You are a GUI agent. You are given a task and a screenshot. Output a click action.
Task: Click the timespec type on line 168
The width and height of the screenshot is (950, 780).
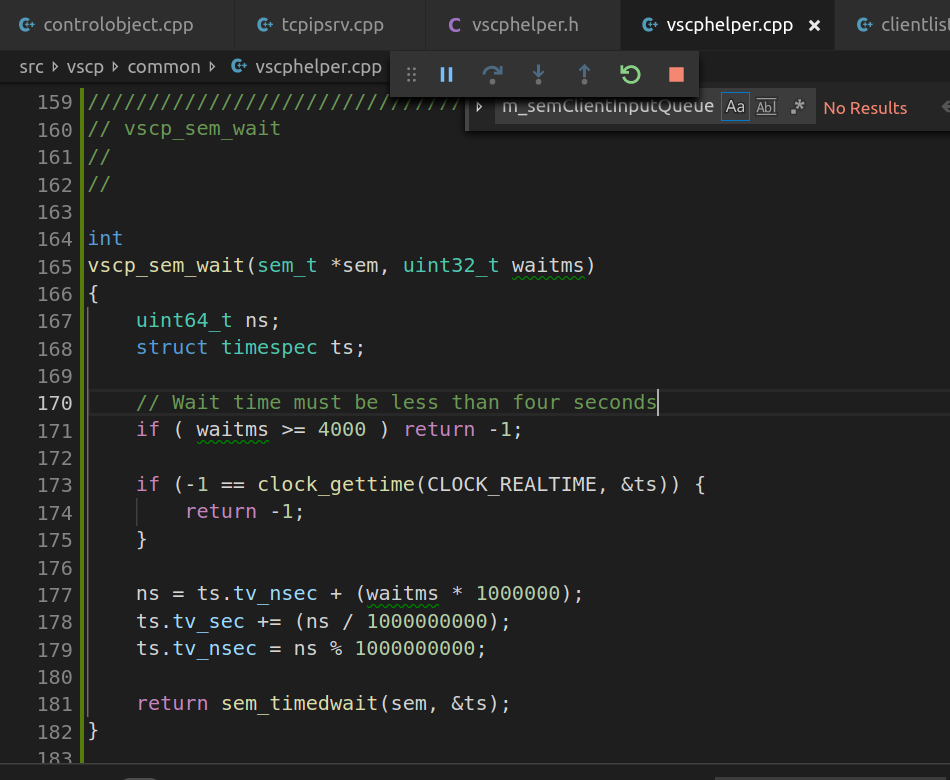coord(269,347)
